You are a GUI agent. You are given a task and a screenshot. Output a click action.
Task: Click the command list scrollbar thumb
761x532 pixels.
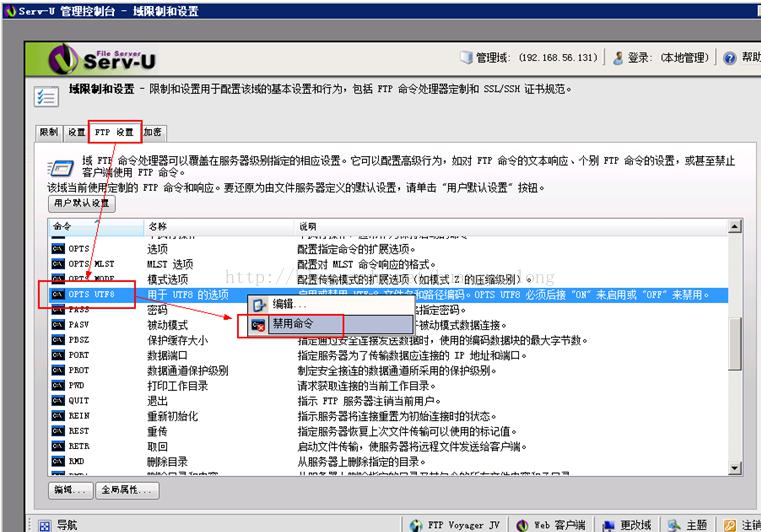(x=735, y=344)
